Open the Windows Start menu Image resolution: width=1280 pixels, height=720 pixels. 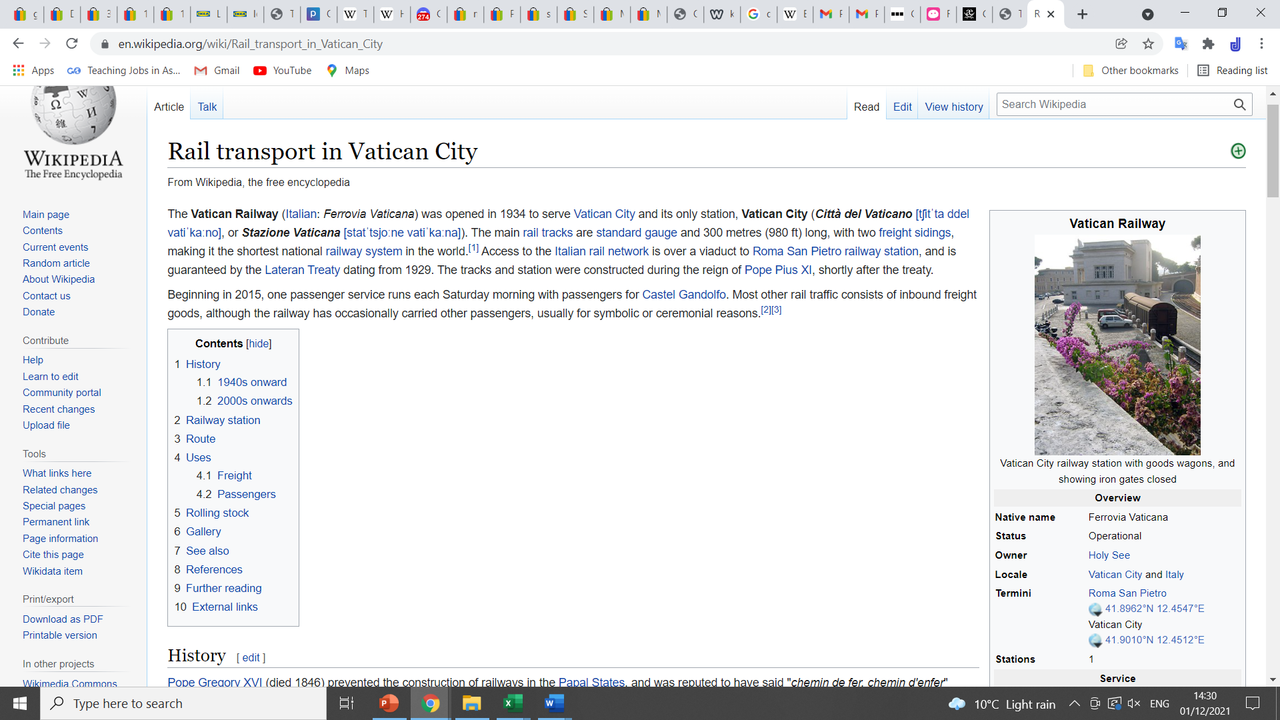click(x=21, y=703)
